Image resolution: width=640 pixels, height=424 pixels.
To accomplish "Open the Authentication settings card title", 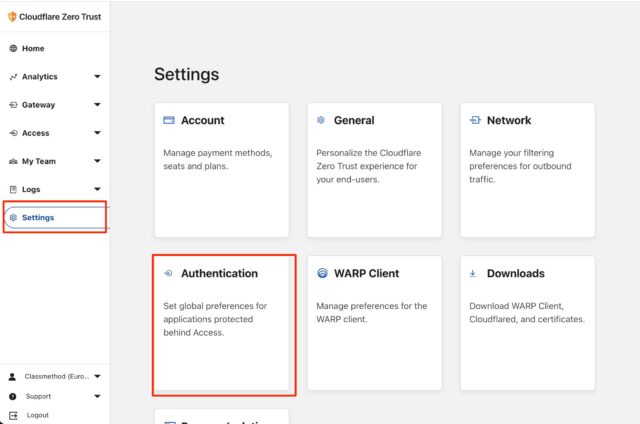I will (220, 273).
